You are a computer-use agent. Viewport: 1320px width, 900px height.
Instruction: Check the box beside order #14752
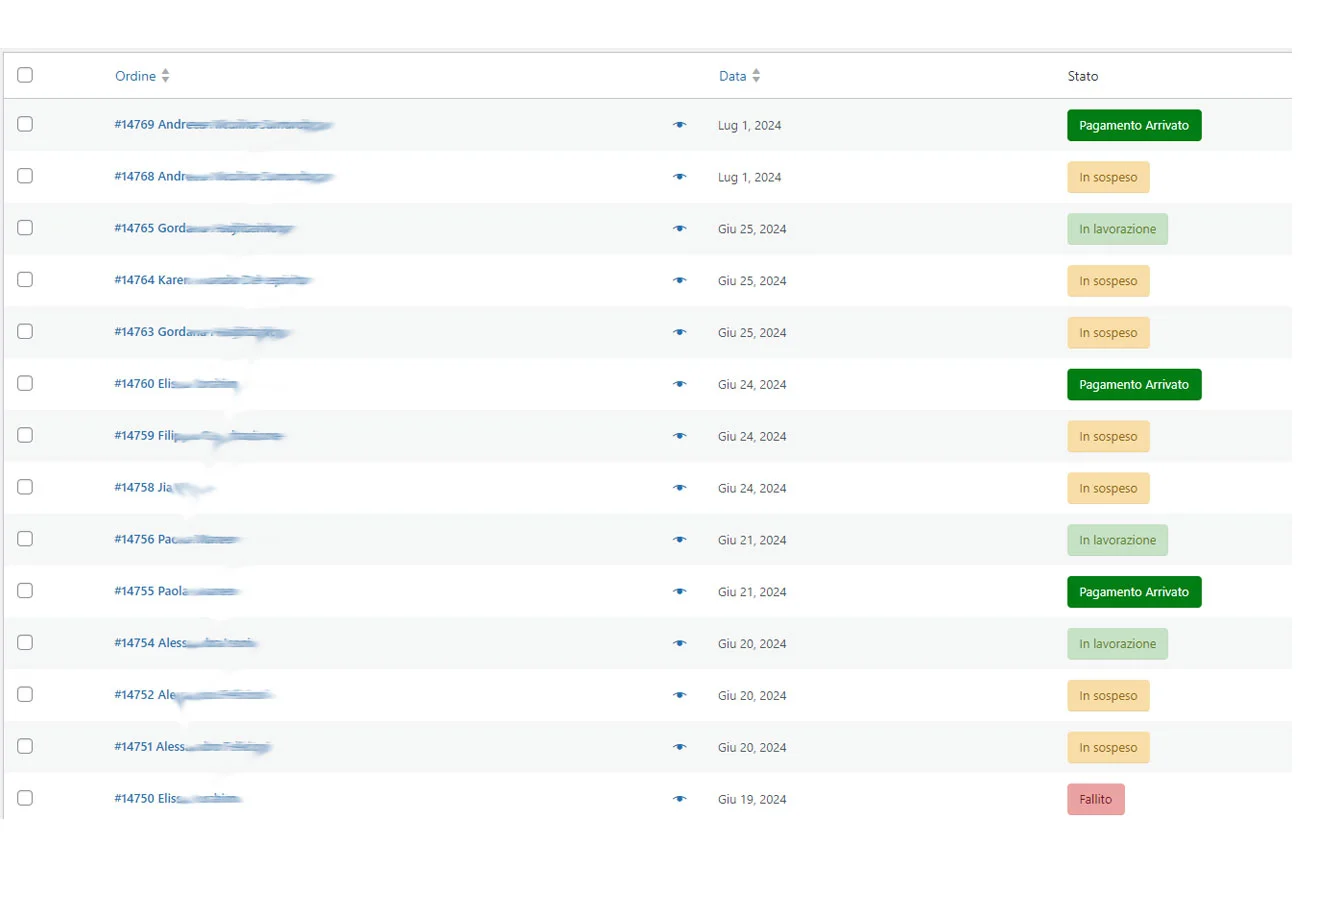click(25, 694)
